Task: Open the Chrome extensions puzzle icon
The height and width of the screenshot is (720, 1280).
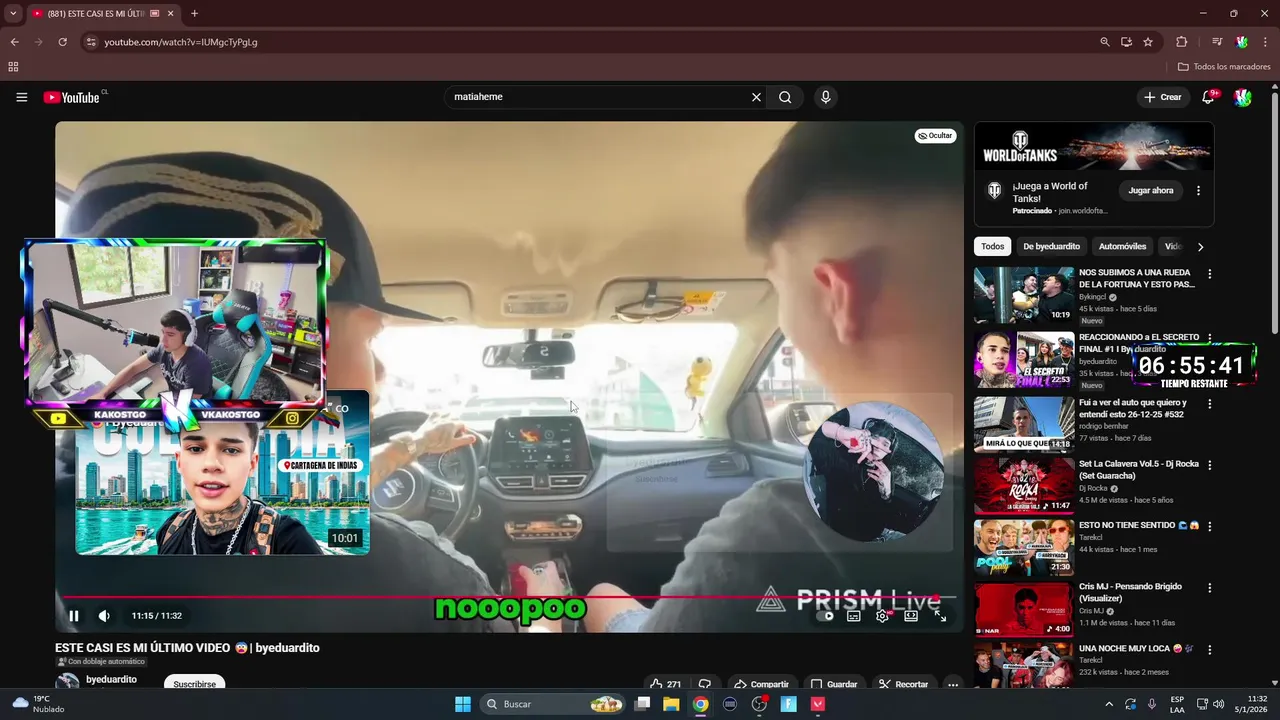Action: [1182, 42]
